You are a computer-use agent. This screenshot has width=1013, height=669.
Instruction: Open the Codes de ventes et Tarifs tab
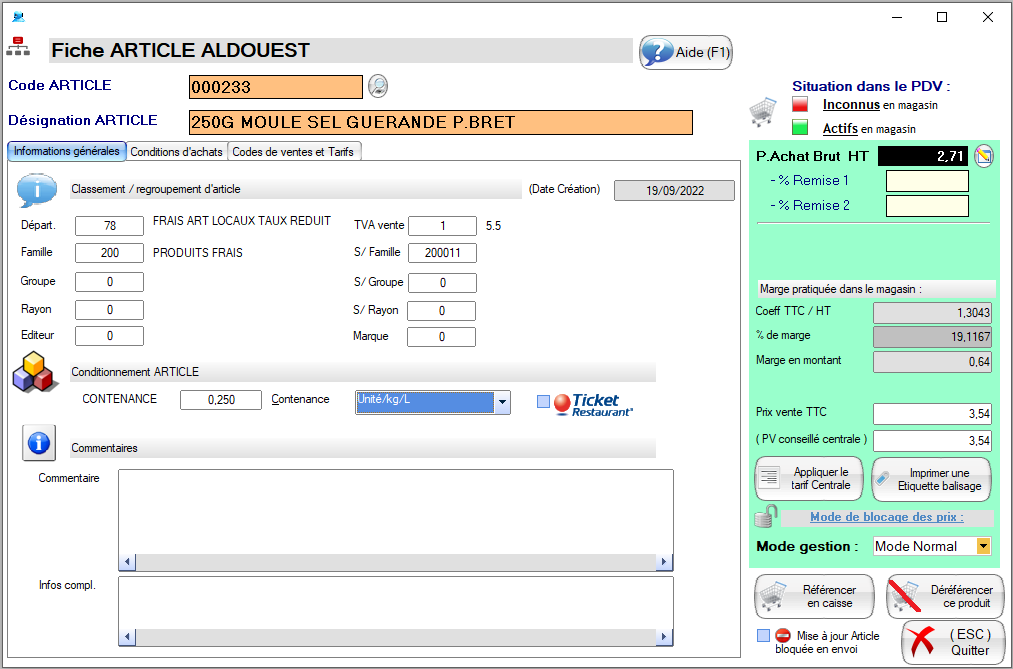coord(294,152)
